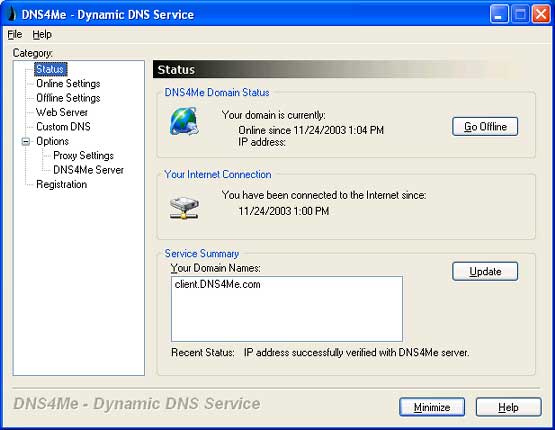
Task: Select Online Settings category
Action: click(x=68, y=84)
